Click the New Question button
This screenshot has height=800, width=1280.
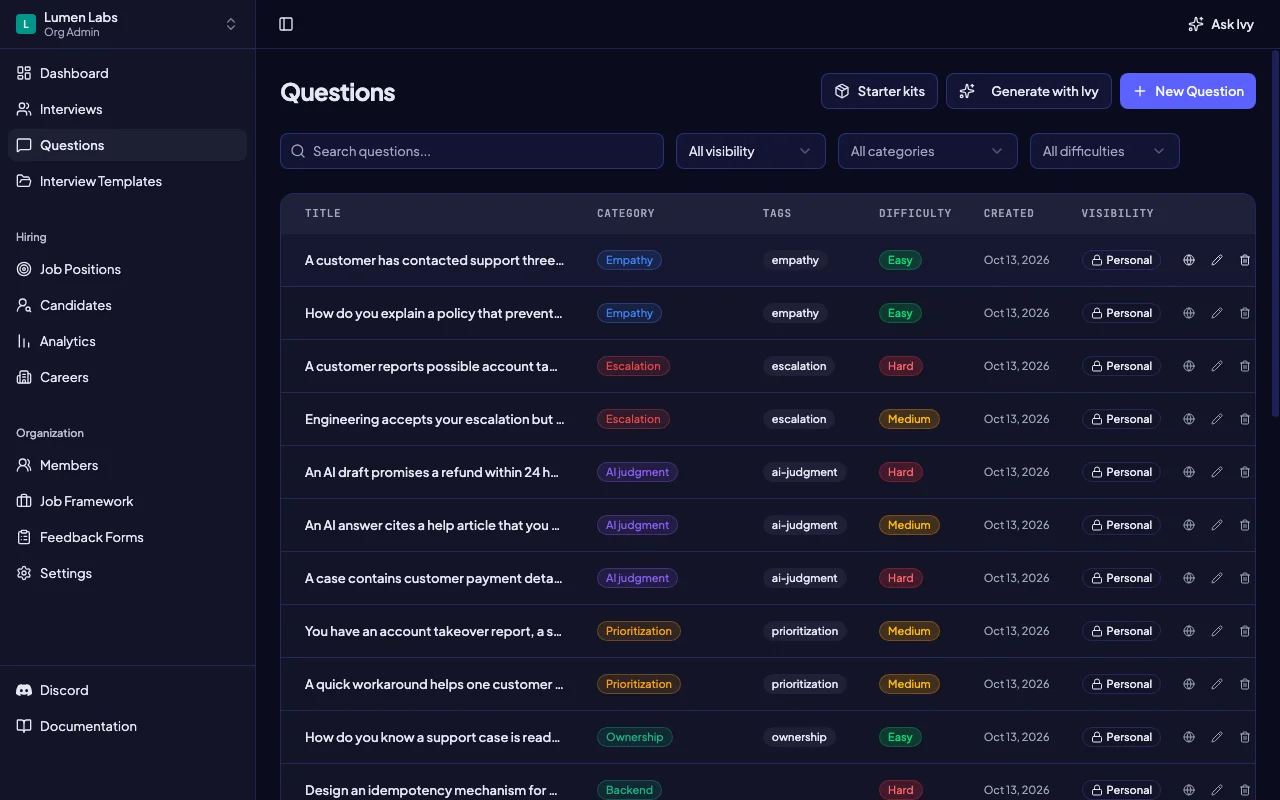pyautogui.click(x=1188, y=91)
